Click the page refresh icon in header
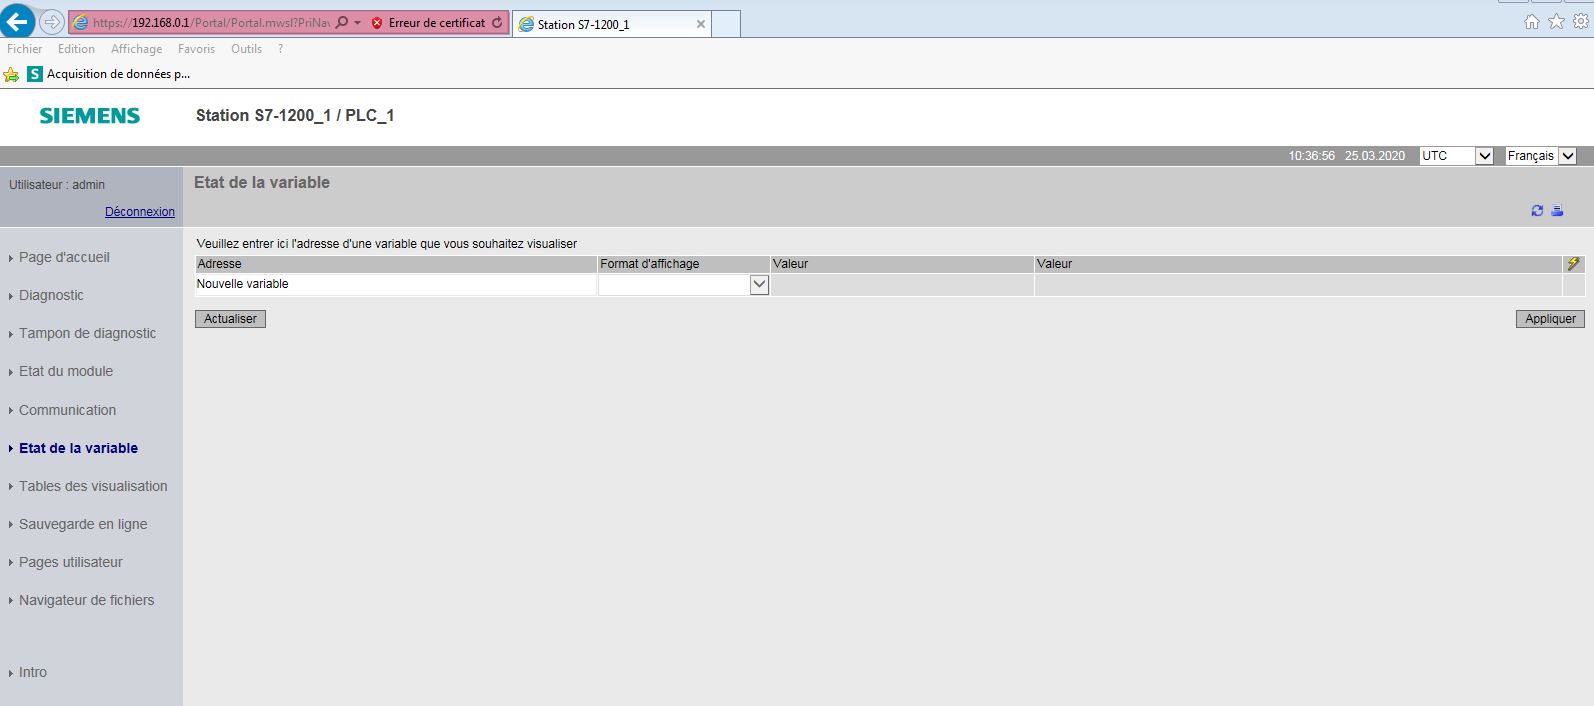The width and height of the screenshot is (1594, 706). coord(1537,210)
